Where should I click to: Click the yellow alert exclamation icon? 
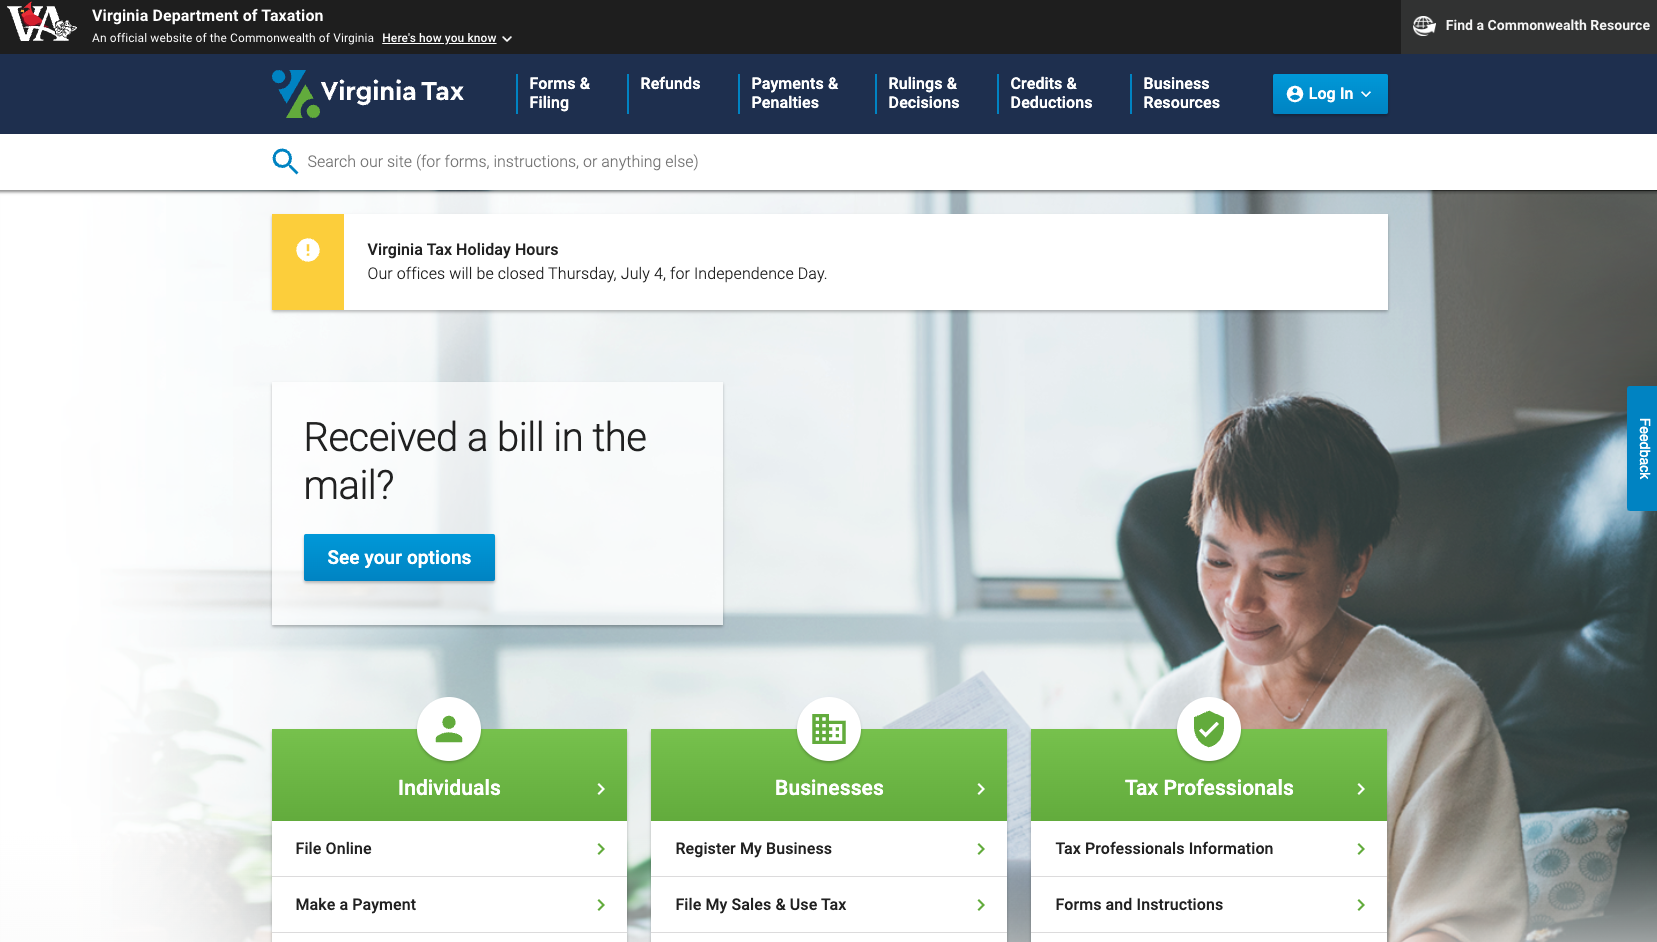pos(308,250)
